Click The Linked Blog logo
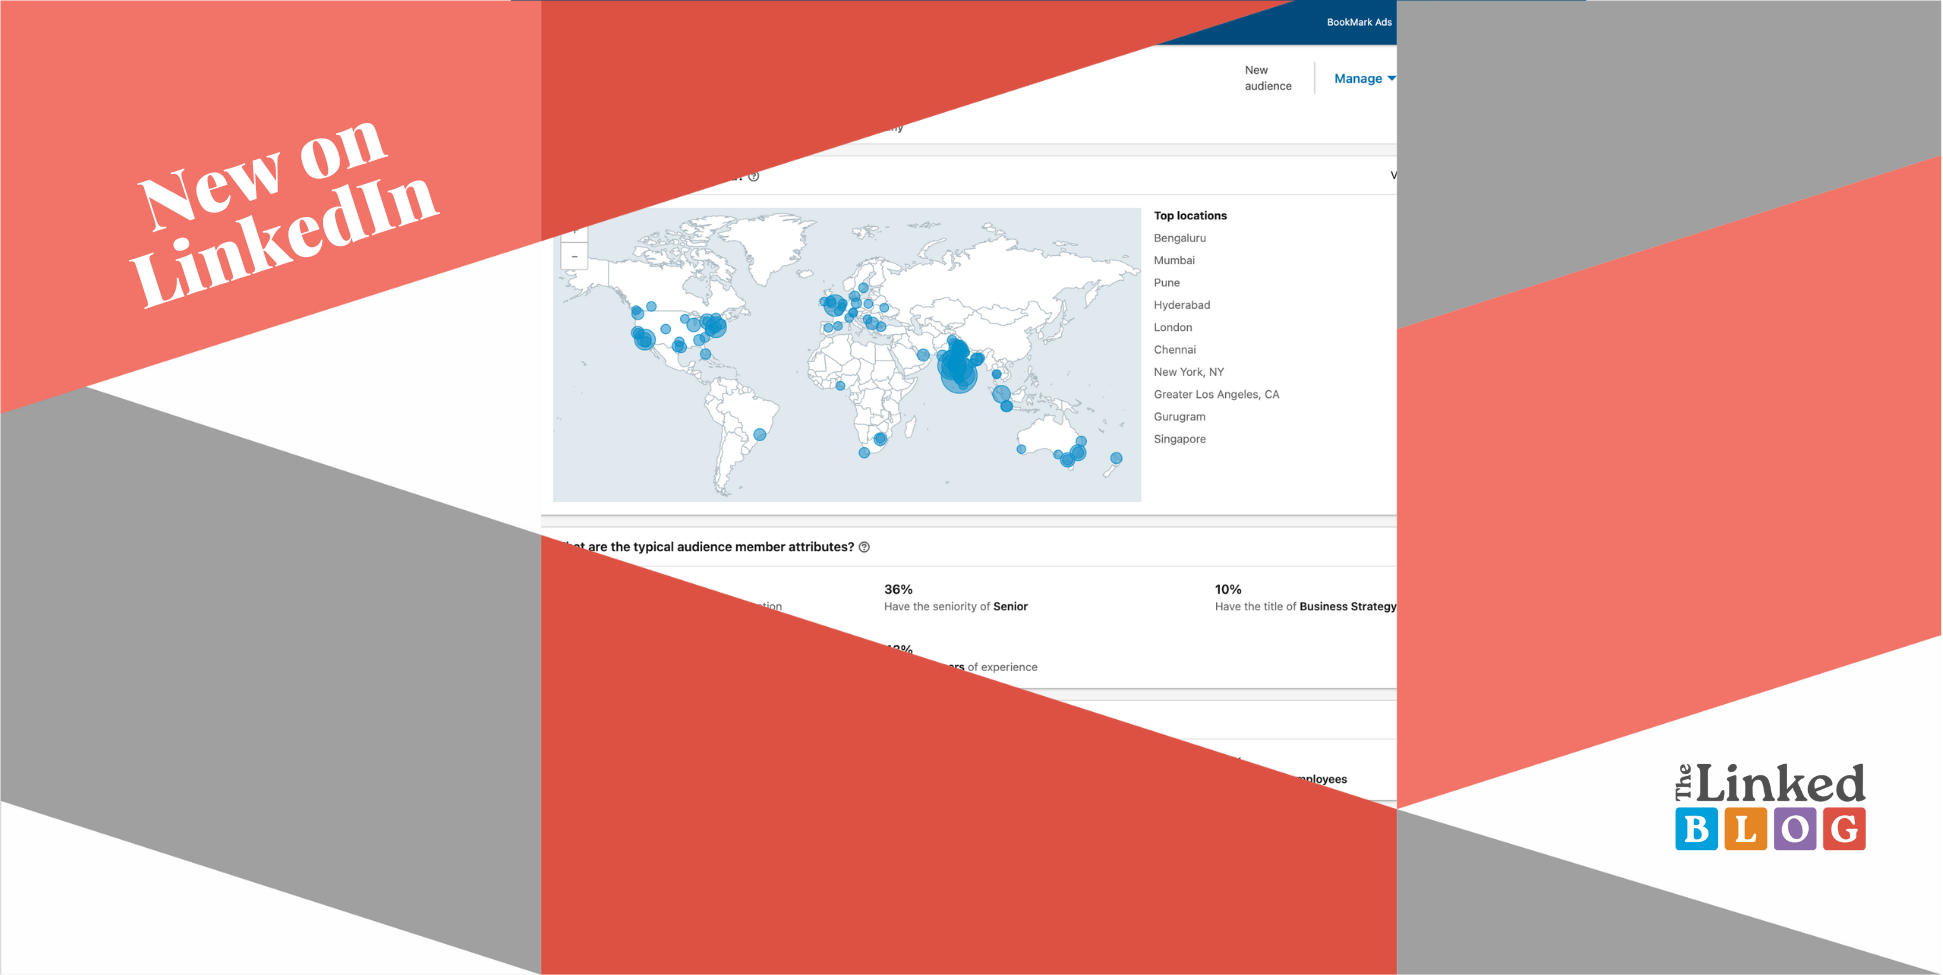 pyautogui.click(x=1770, y=806)
